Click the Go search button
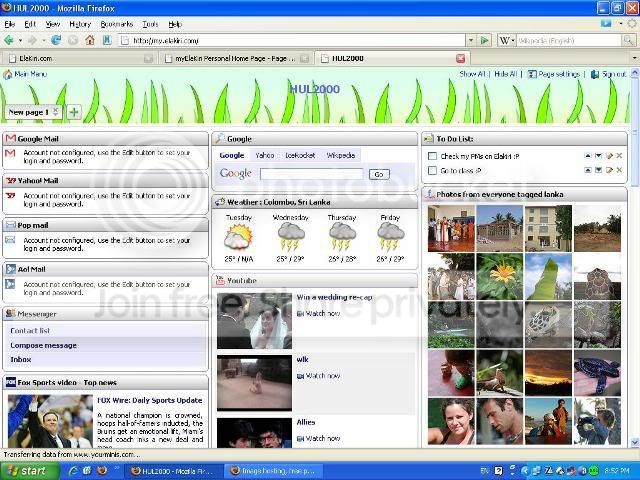This screenshot has height=480, width=640. [379, 174]
